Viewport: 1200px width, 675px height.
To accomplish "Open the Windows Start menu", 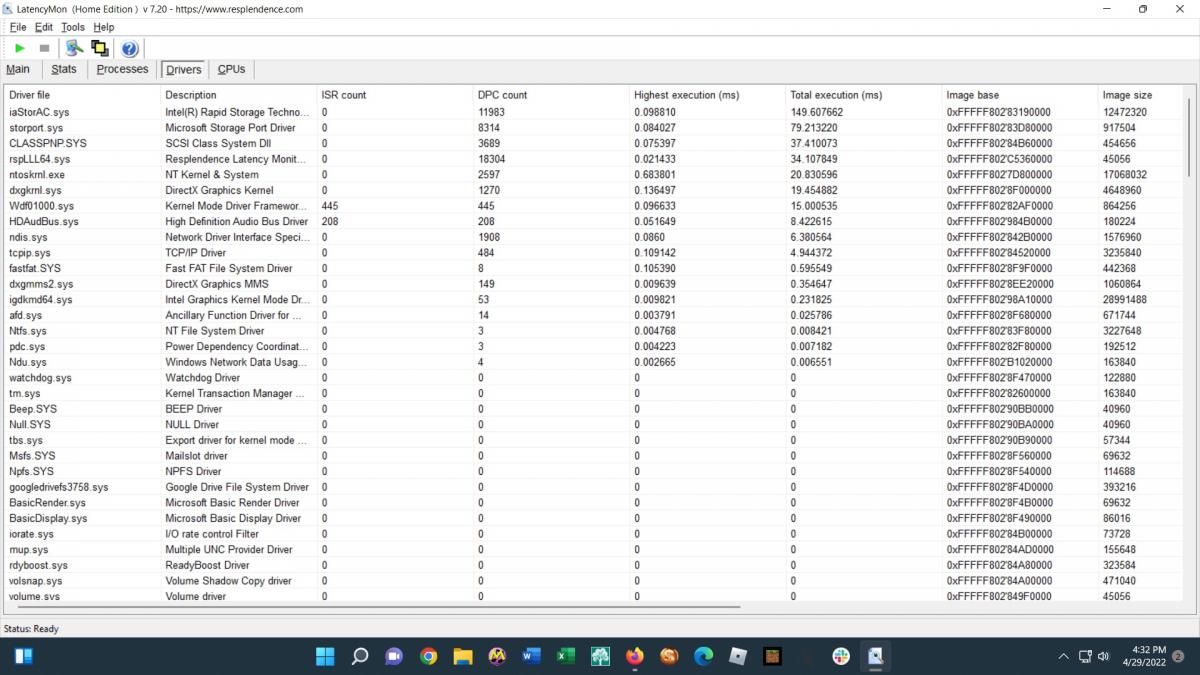I will click(325, 656).
